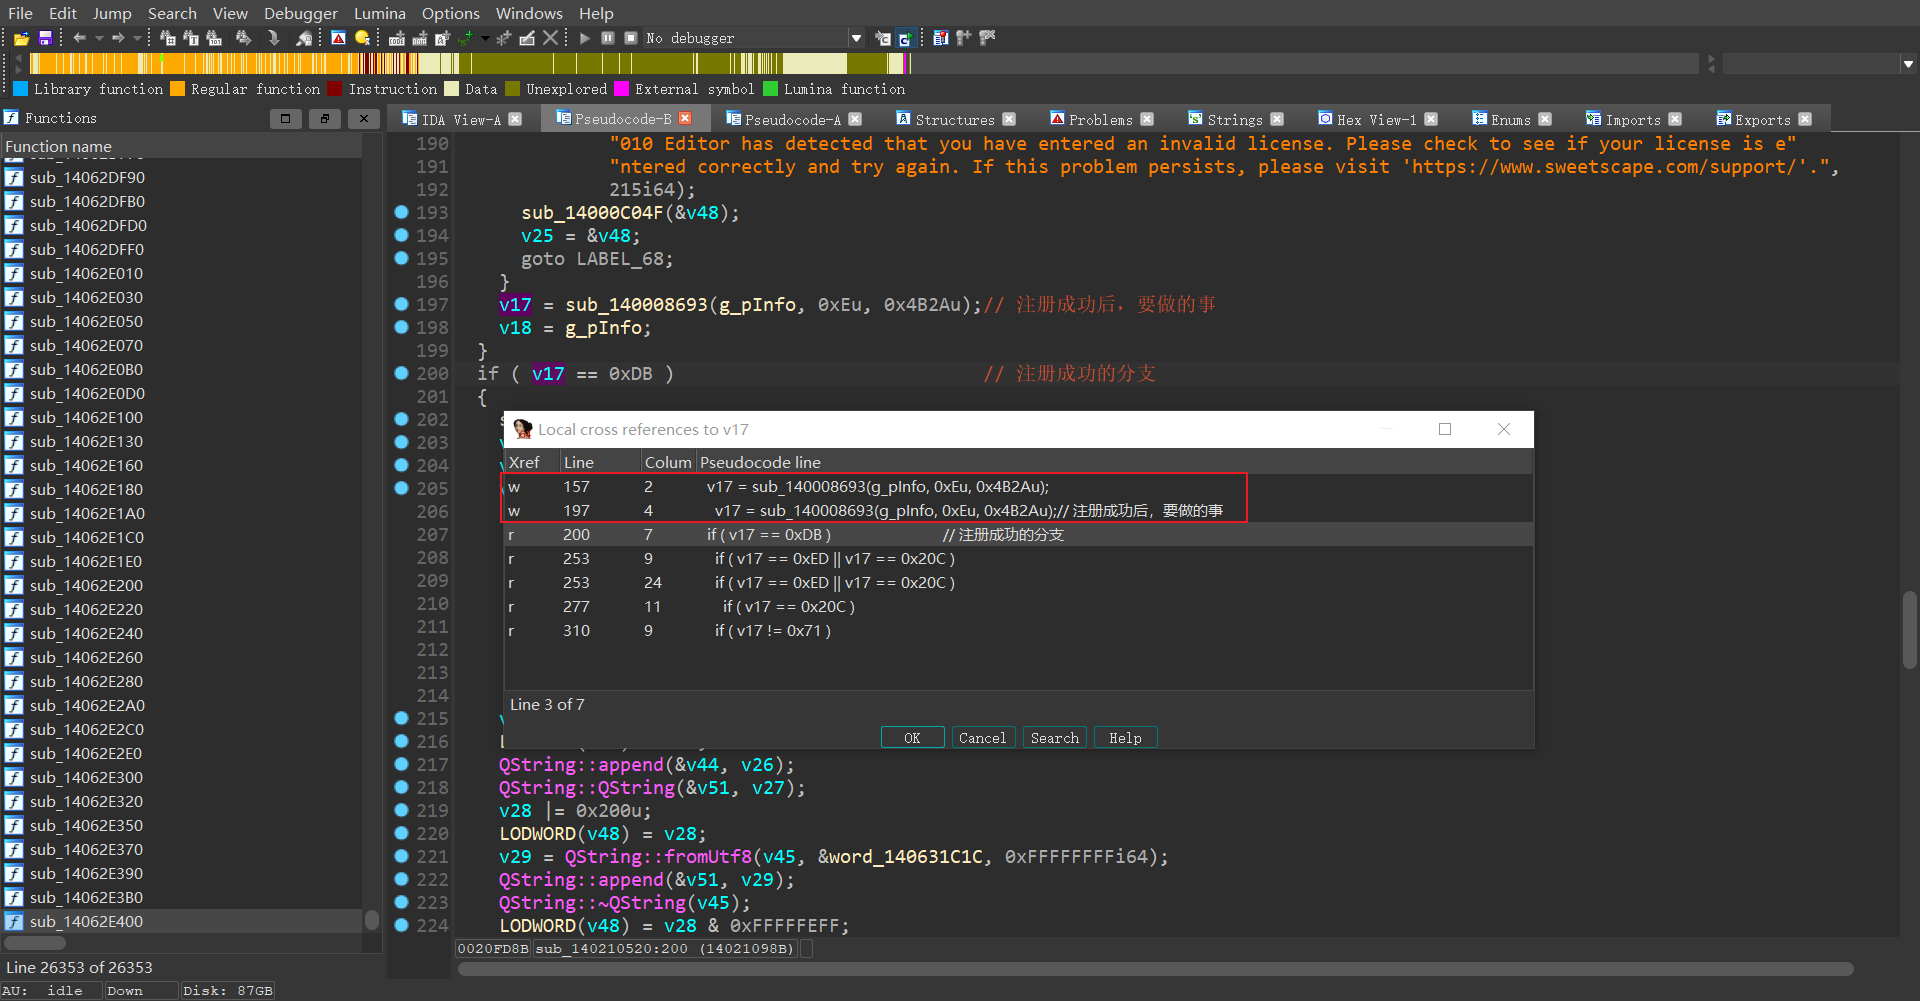Switch to the Strings tab
Viewport: 1920px width, 1001px height.
click(1234, 119)
